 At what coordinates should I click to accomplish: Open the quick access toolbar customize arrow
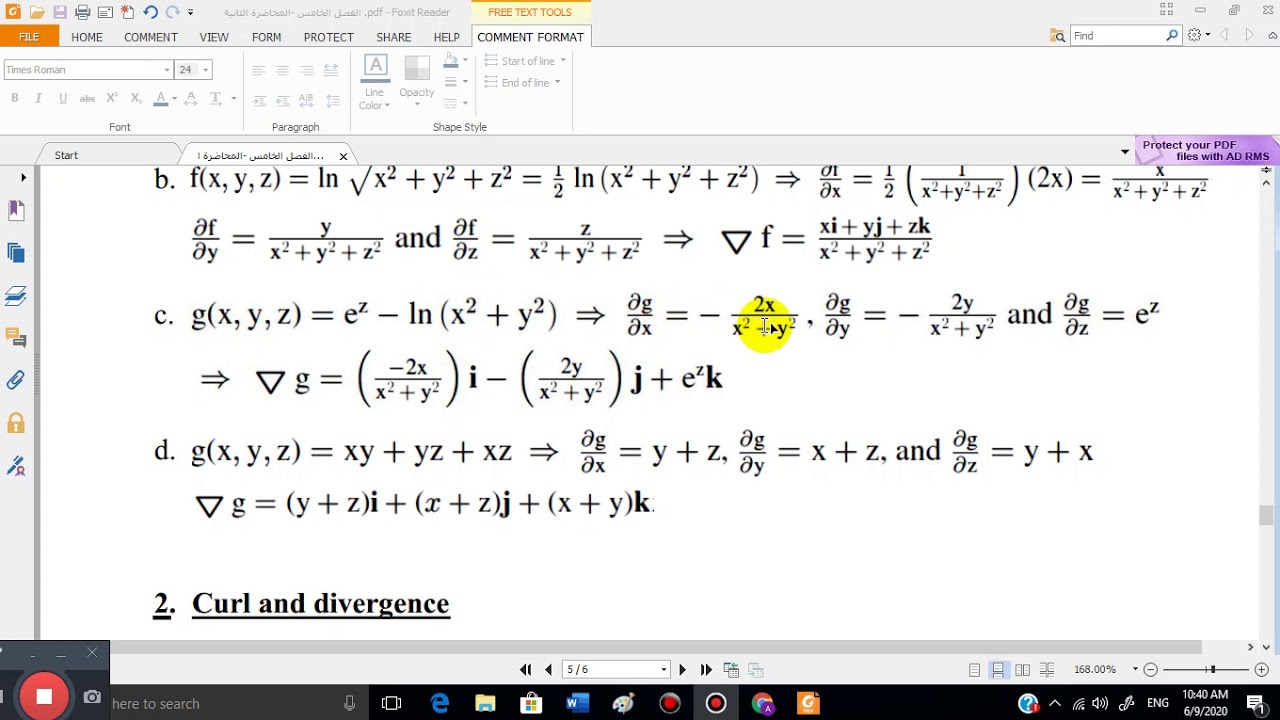[191, 13]
